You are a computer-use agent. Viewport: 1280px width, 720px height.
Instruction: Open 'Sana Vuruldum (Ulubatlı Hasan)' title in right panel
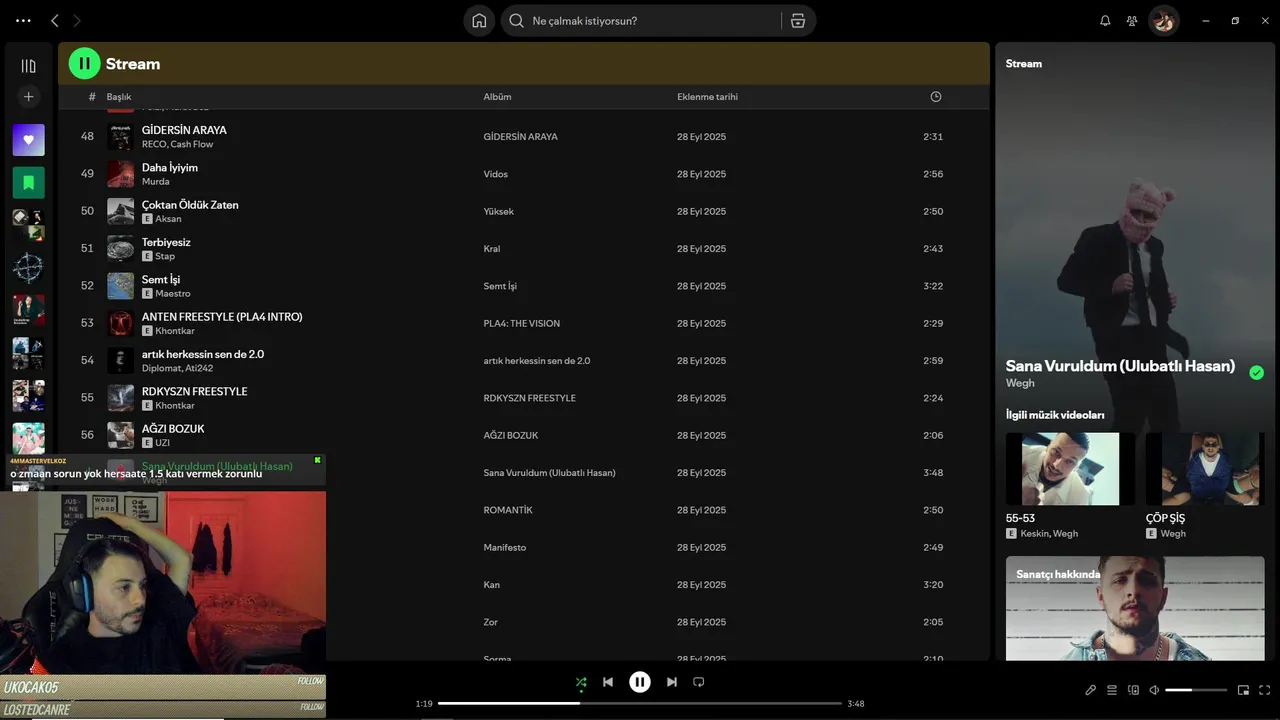point(1120,366)
